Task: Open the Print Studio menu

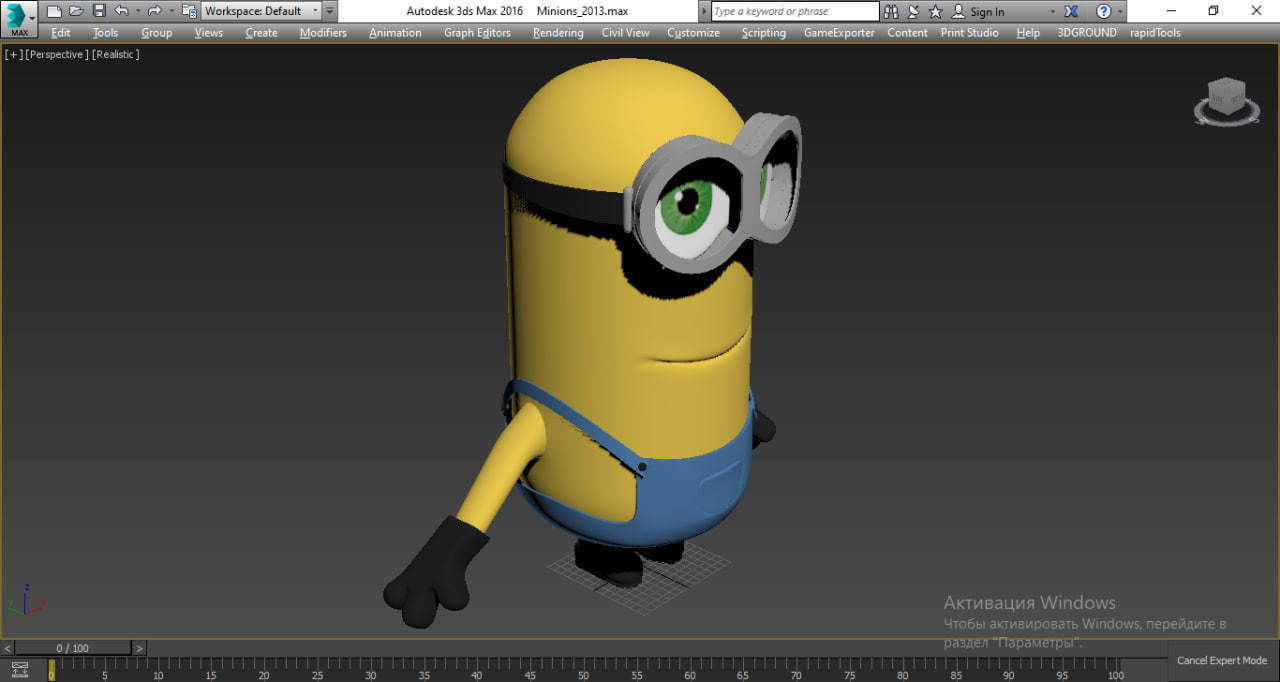Action: pyautogui.click(x=969, y=32)
